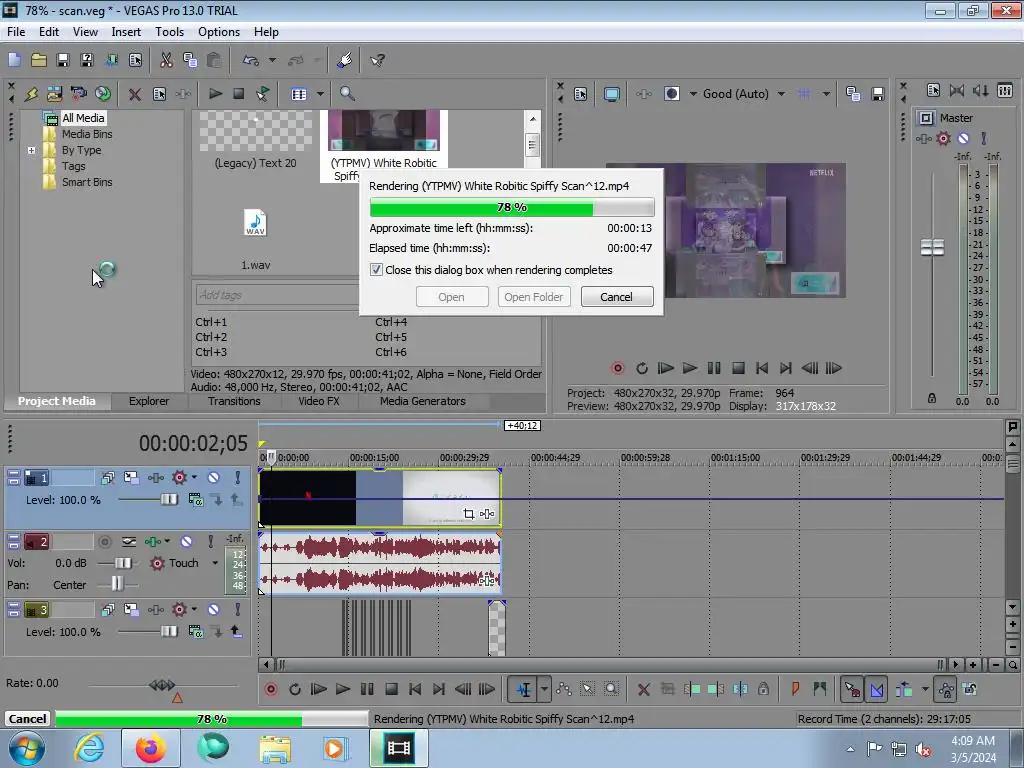Click the Lock event padlock icon
Screen dimensions: 1024x768
763,689
